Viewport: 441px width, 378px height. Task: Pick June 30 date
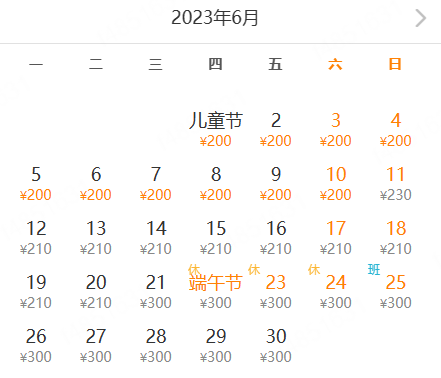276,345
